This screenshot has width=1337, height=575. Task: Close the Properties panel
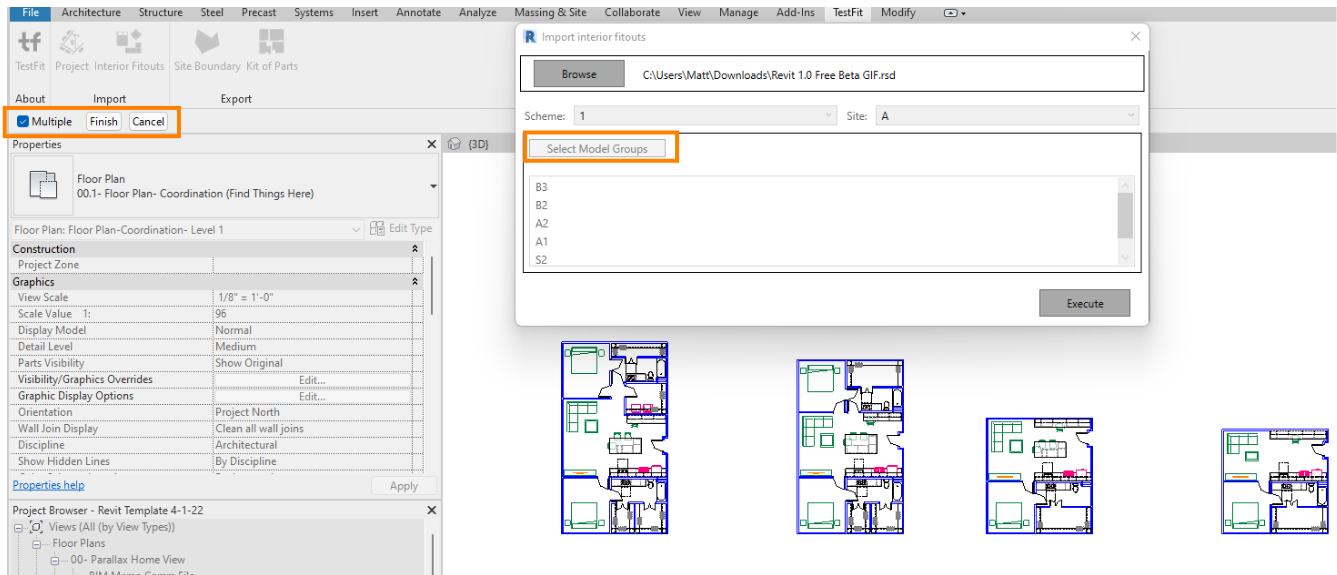click(x=432, y=145)
